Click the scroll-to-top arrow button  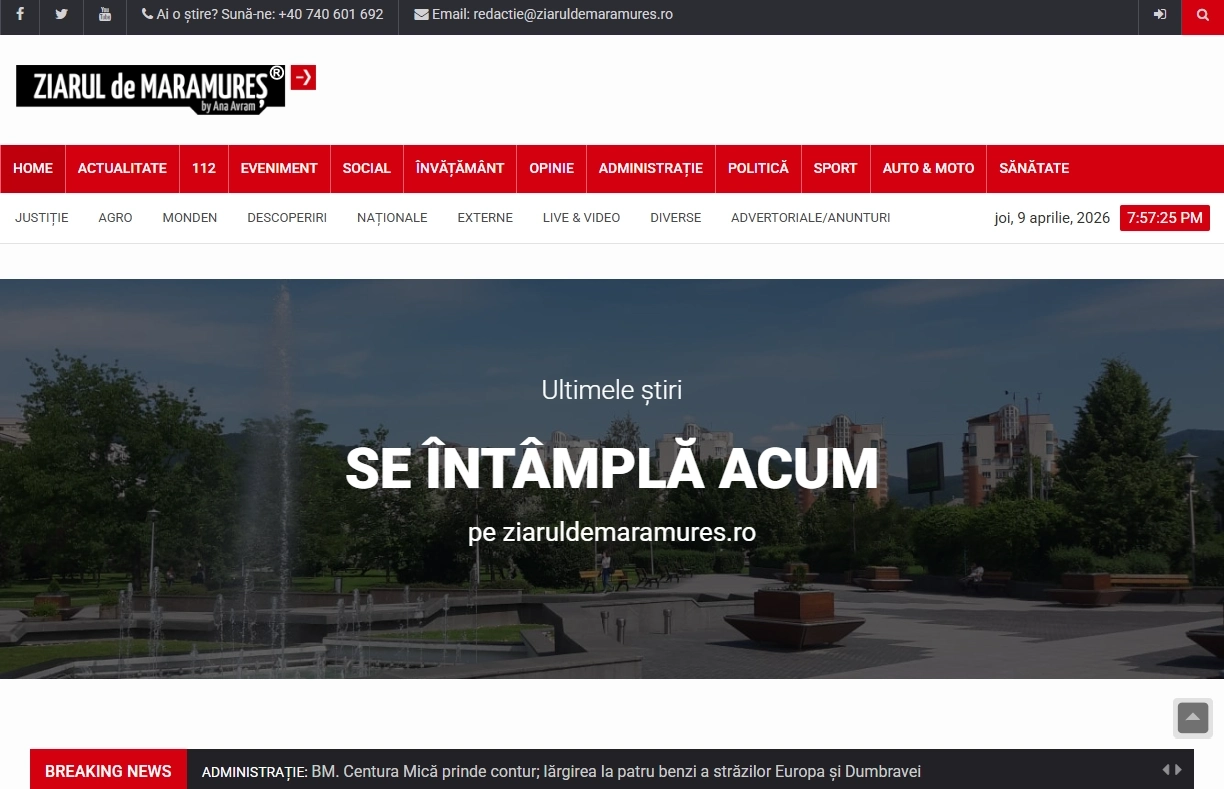click(x=1192, y=718)
